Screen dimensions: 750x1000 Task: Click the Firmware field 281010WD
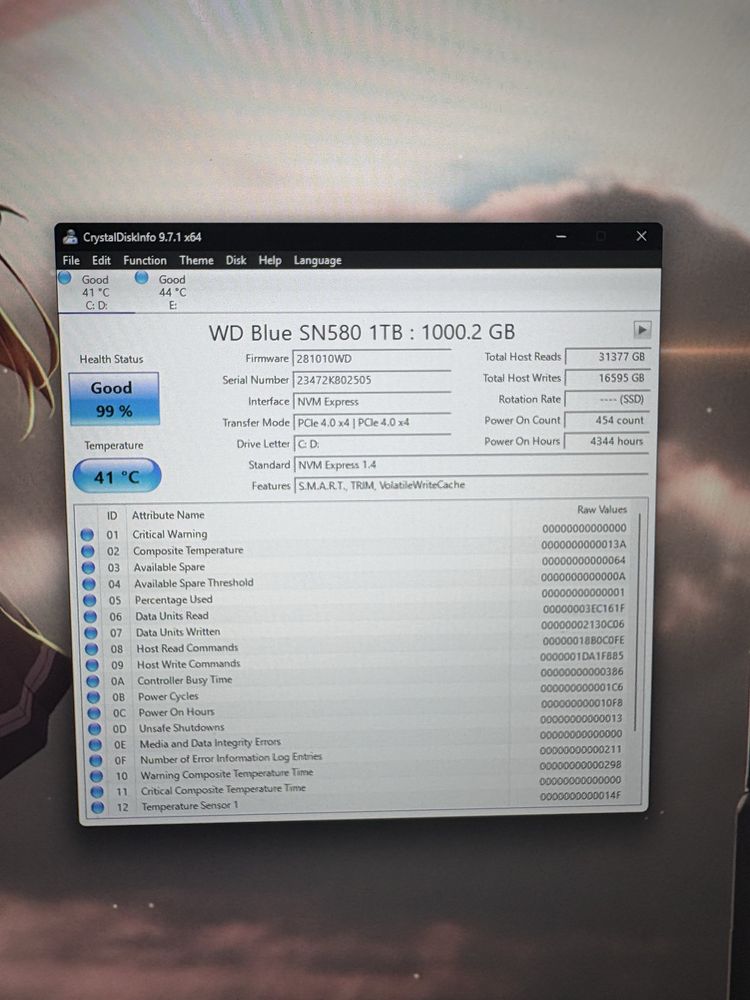[372, 358]
